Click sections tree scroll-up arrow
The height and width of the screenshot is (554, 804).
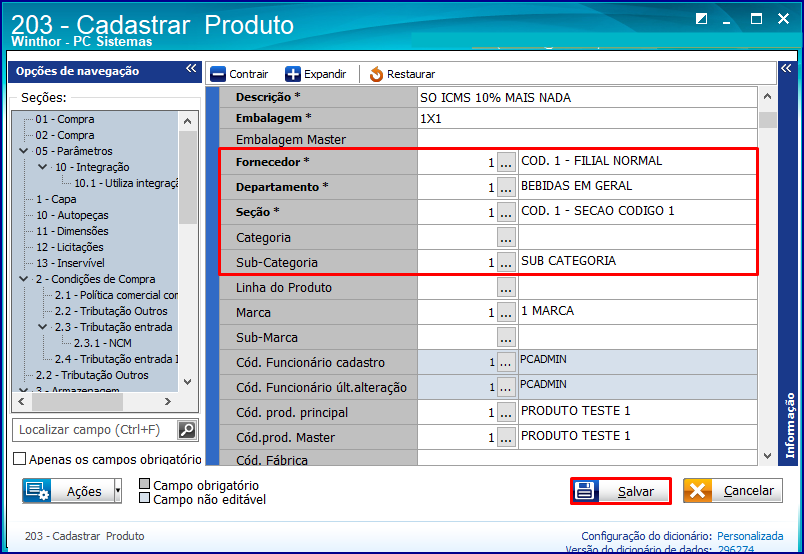(x=188, y=121)
